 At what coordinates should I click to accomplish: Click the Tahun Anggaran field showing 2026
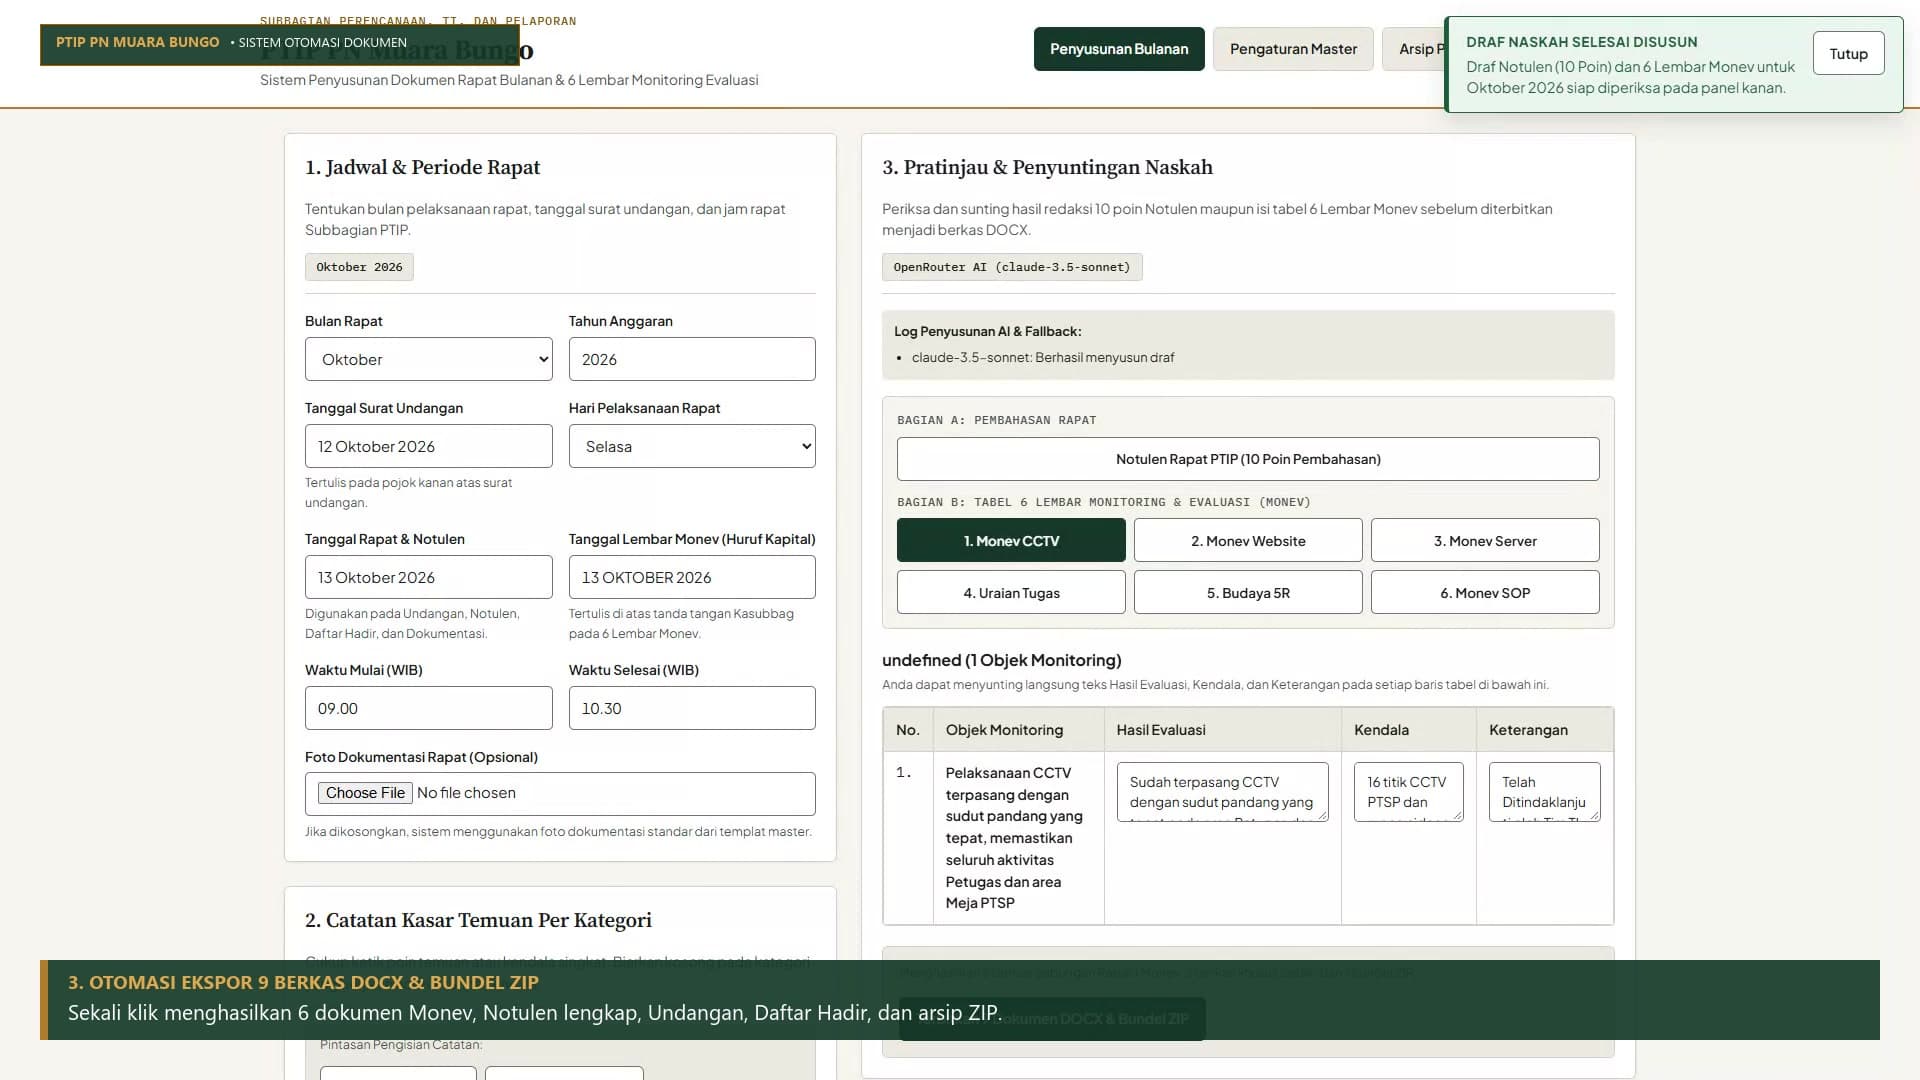click(692, 359)
